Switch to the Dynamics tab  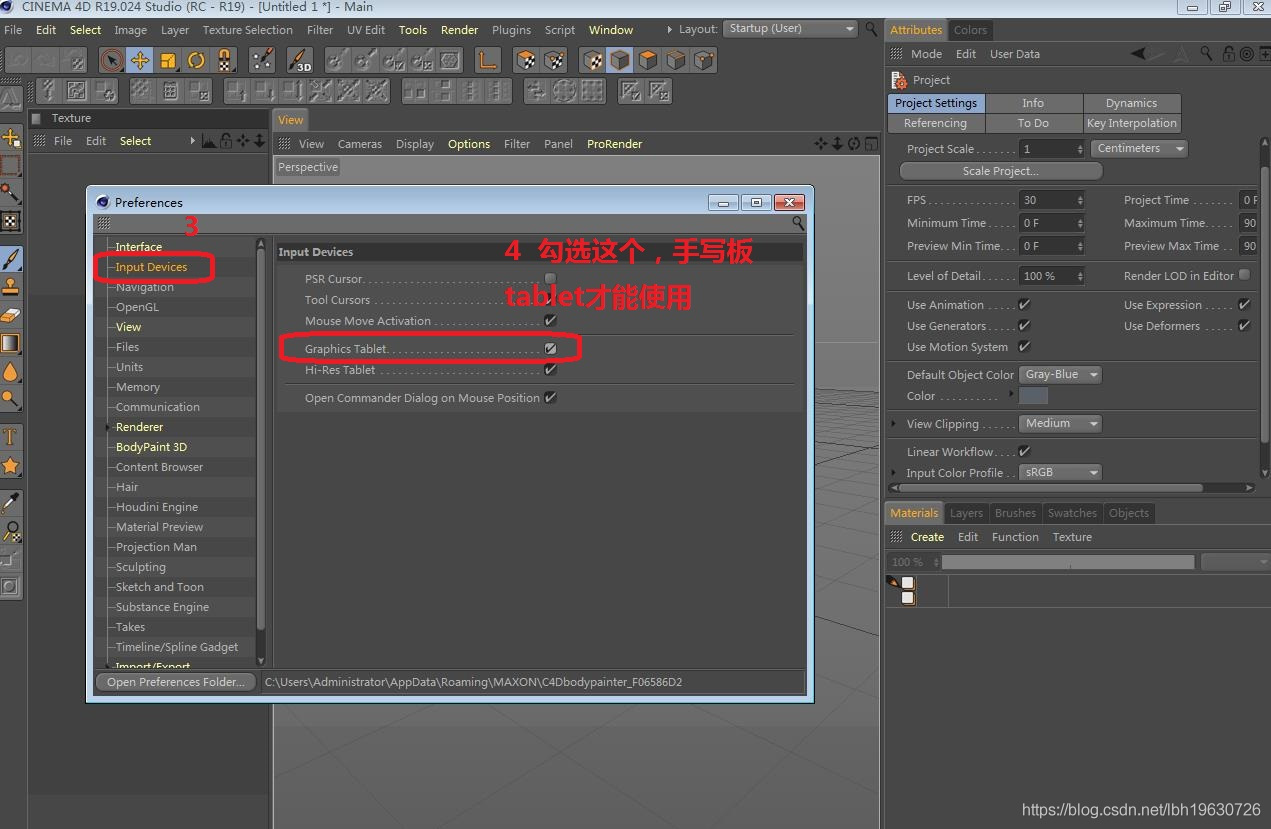(x=1131, y=103)
